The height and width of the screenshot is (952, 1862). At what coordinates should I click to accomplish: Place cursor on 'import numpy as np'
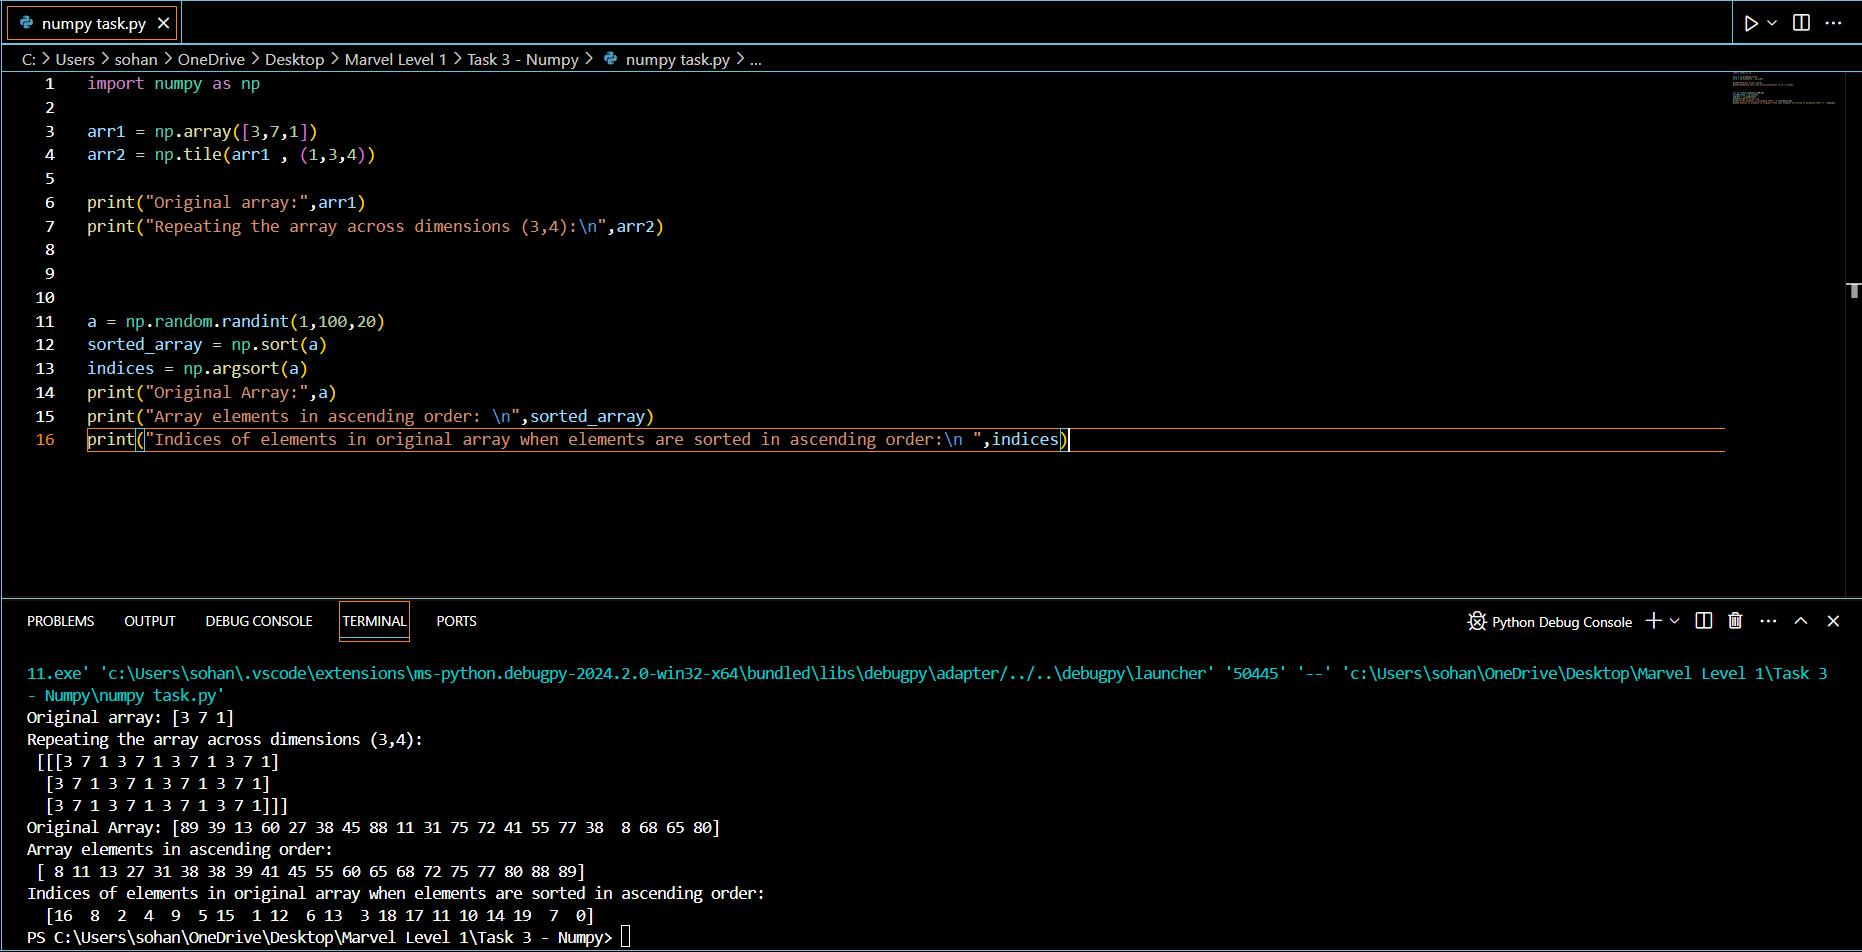click(x=173, y=84)
